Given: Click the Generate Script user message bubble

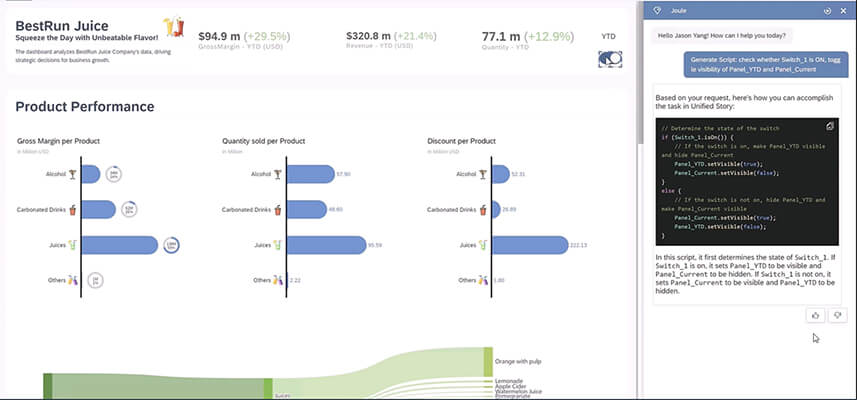Looking at the screenshot, I should click(x=766, y=64).
